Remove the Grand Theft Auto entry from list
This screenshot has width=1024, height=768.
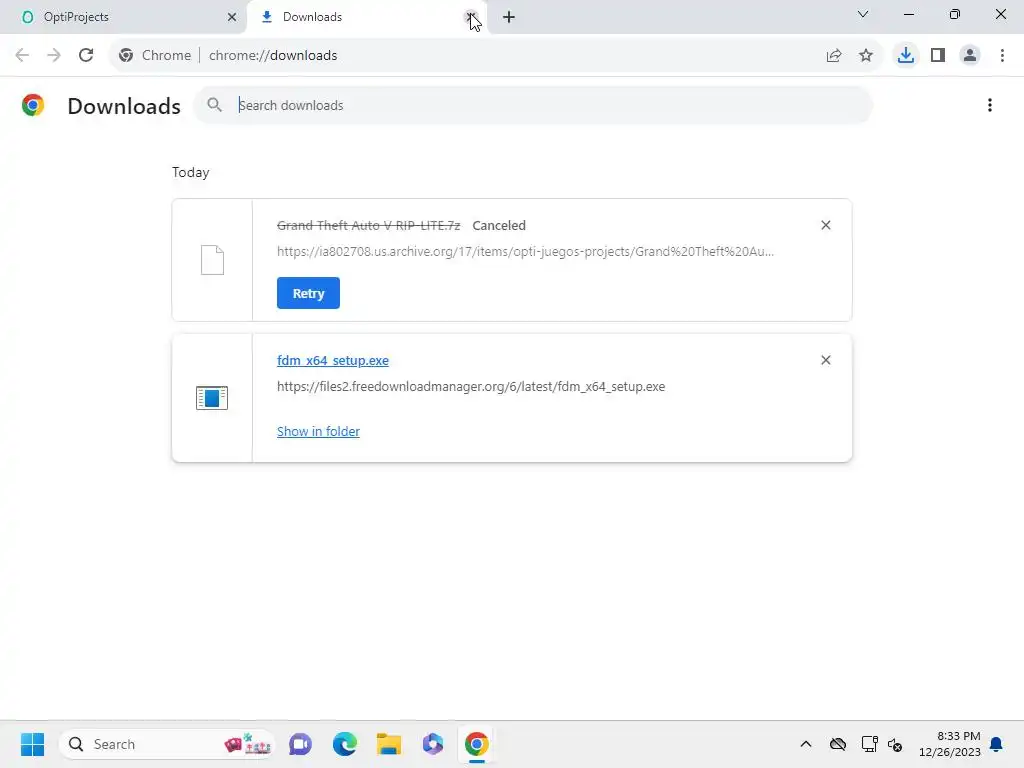825,225
